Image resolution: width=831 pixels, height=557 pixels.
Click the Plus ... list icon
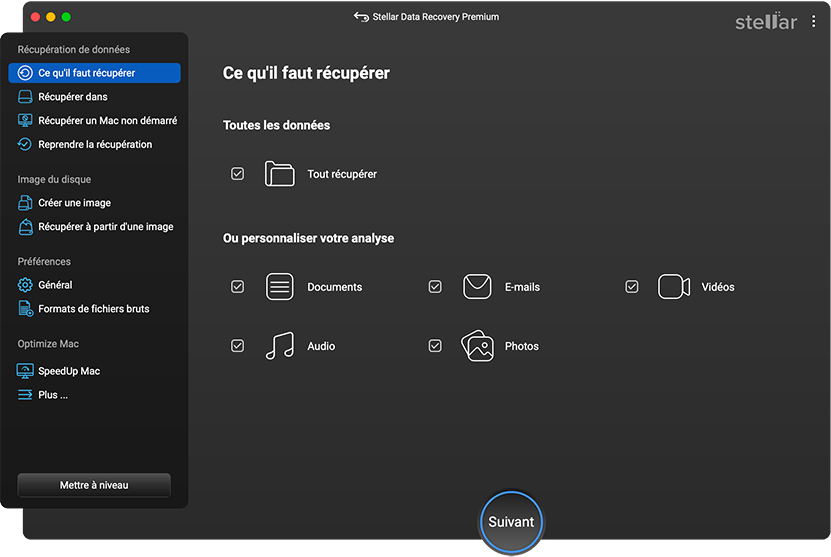[25, 395]
